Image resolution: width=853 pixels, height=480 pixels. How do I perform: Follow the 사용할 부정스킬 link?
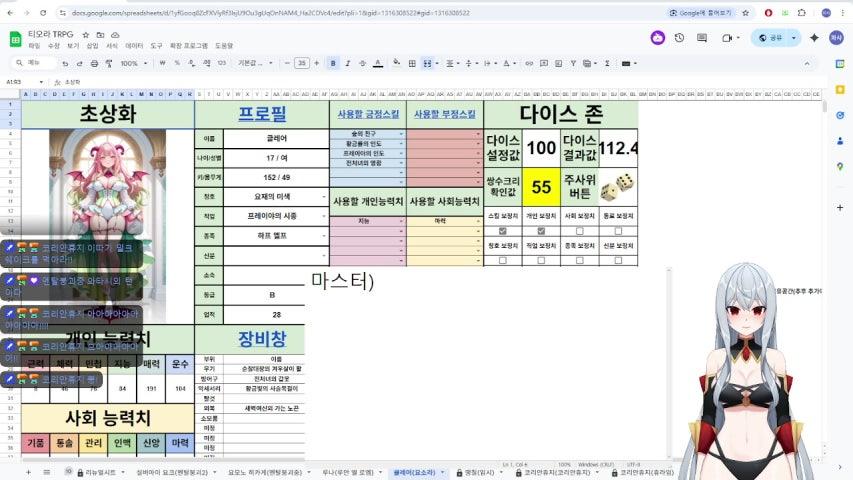coord(445,114)
